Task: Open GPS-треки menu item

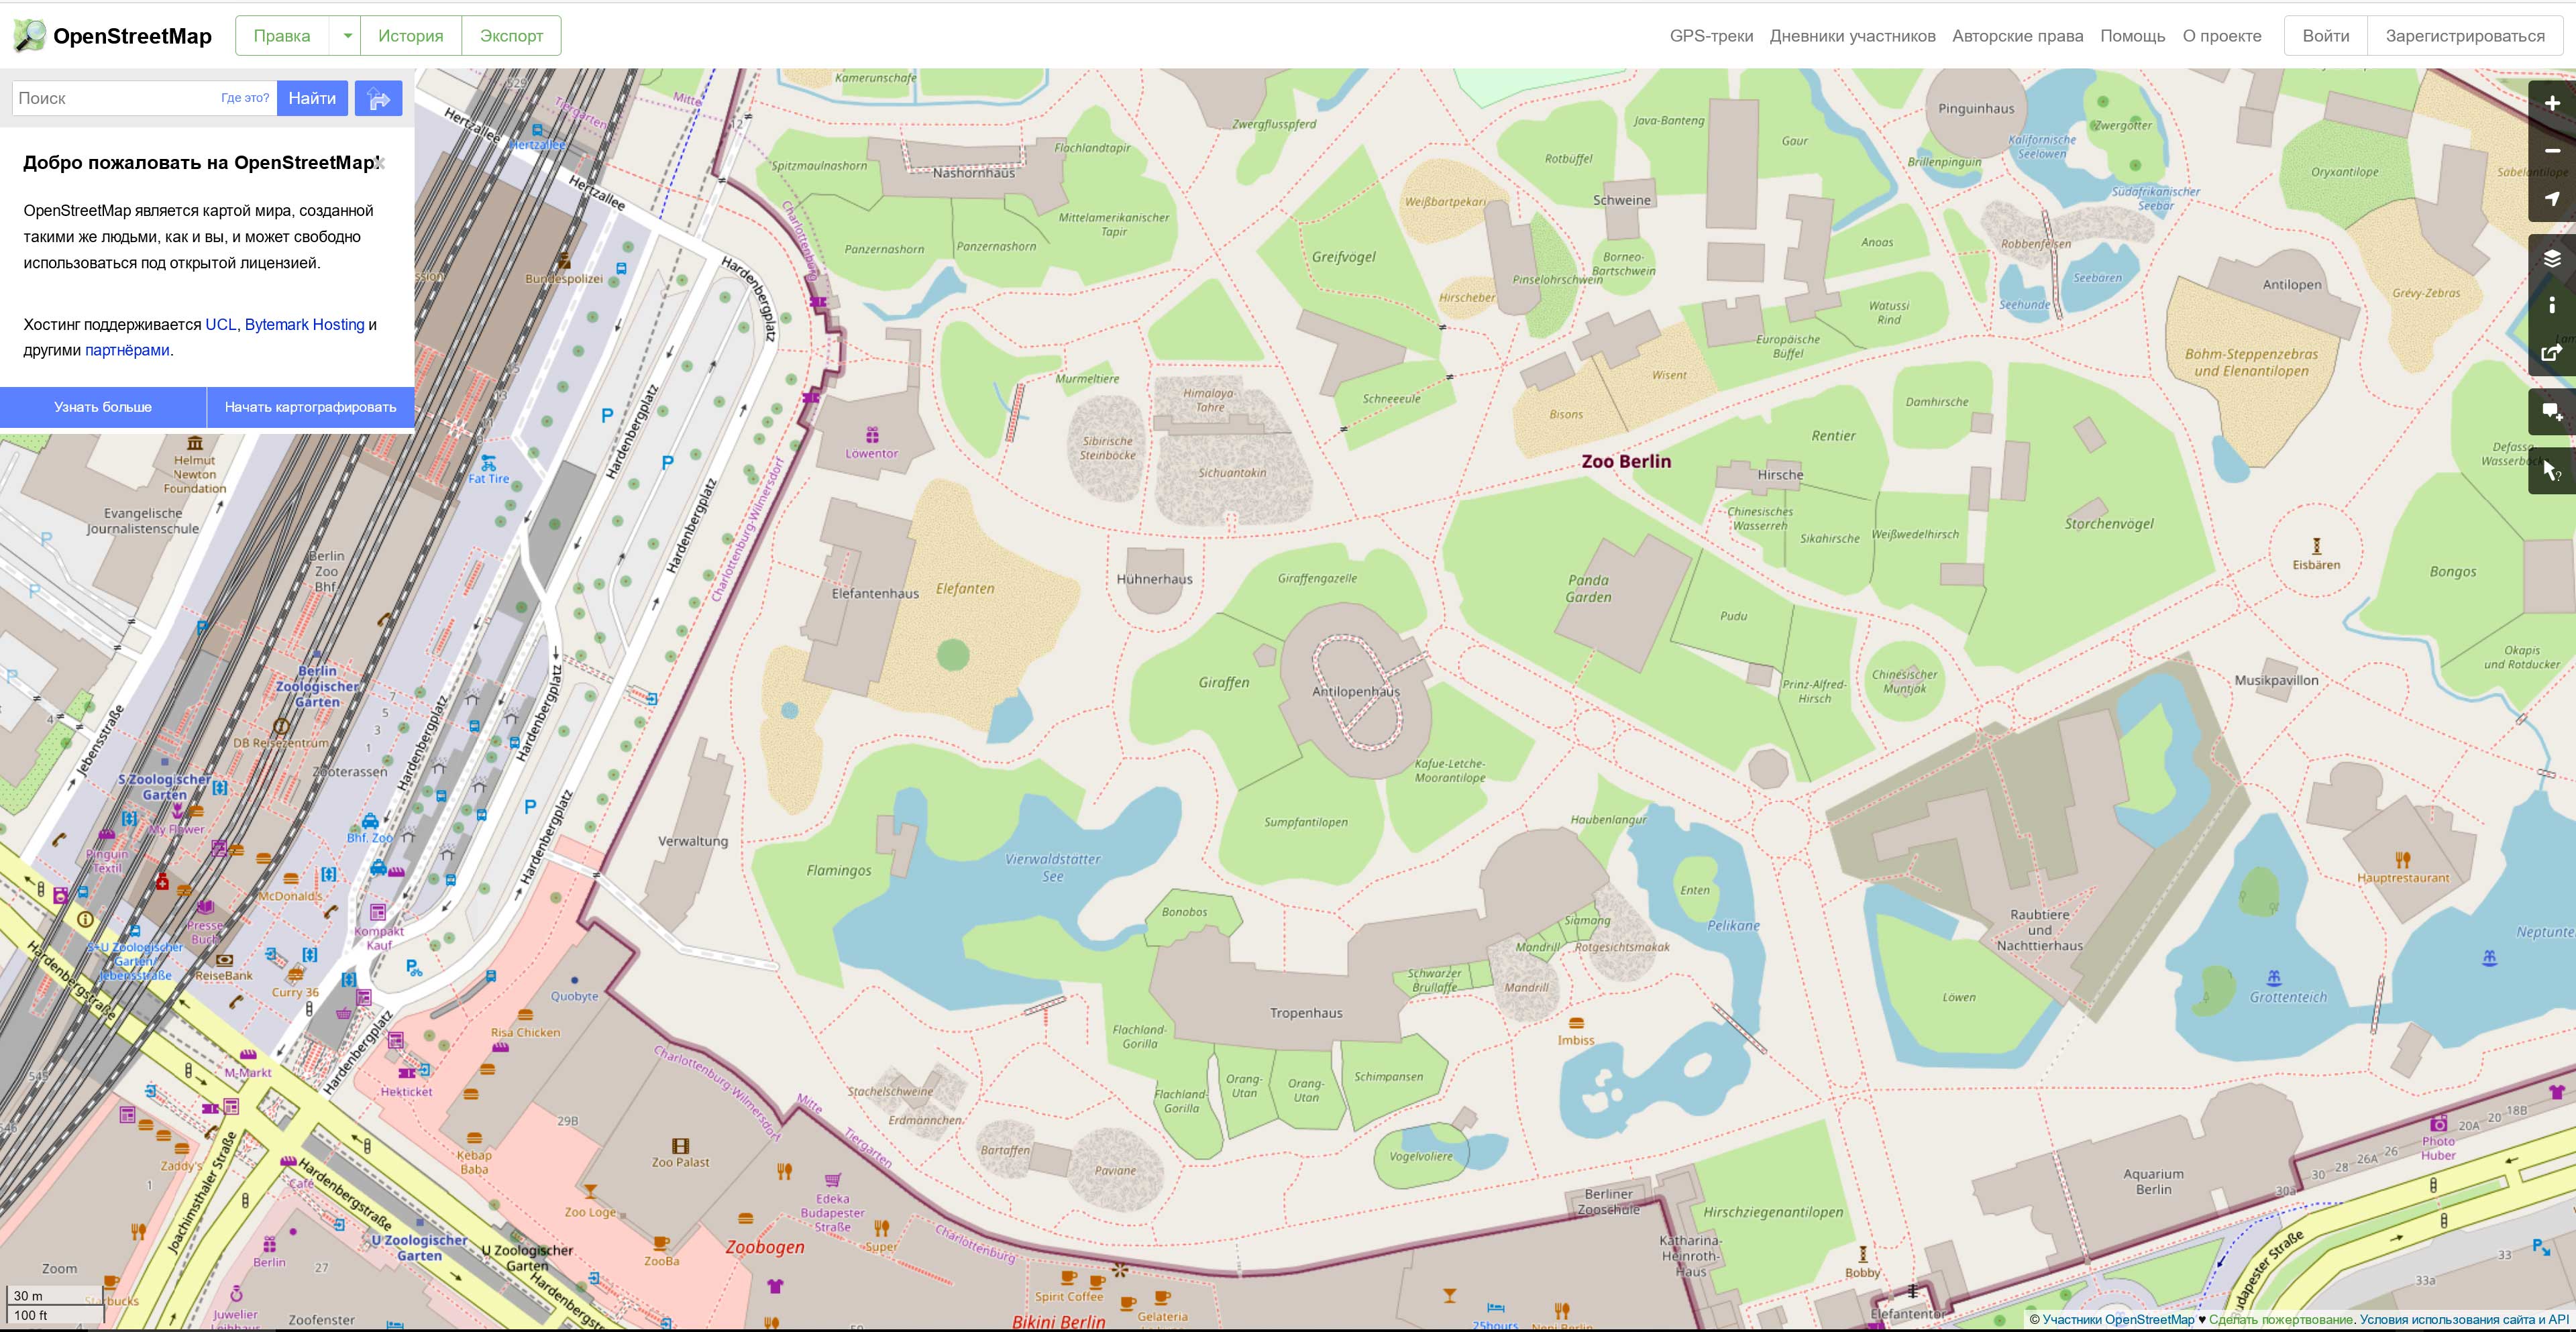Action: click(x=1711, y=36)
